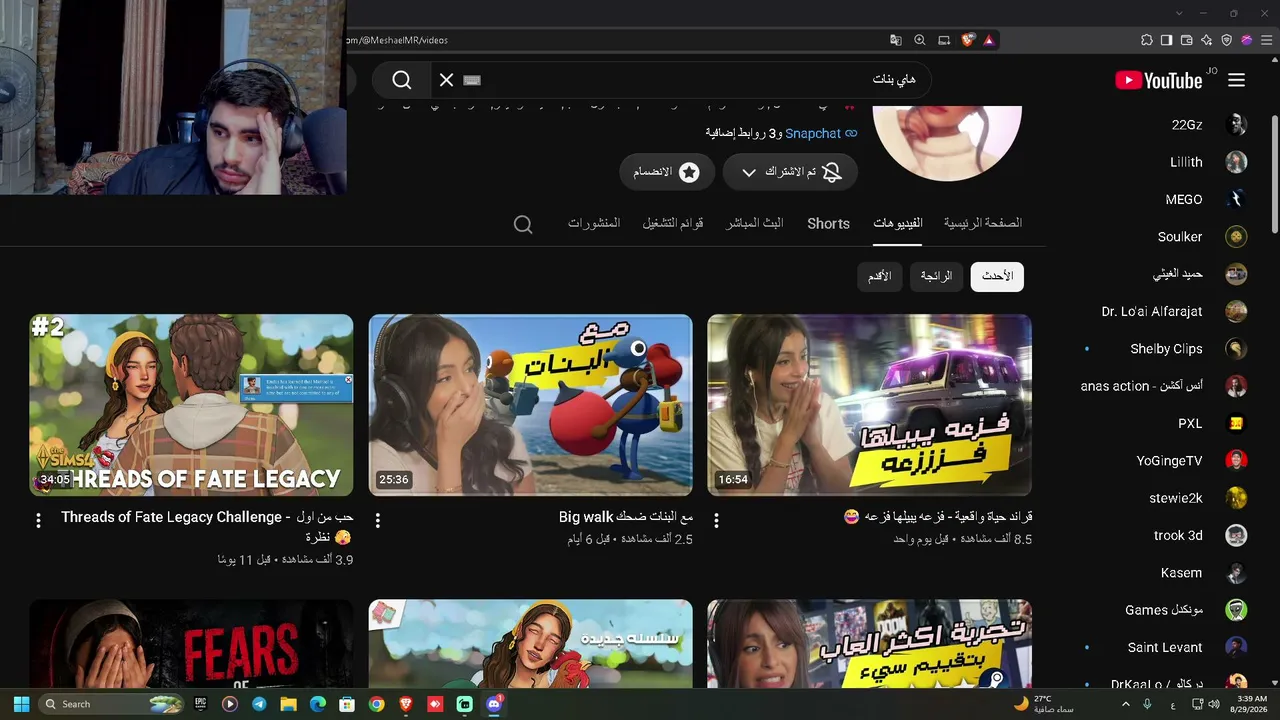Open the taskbar Search box
This screenshot has height=720, width=1280.
point(112,704)
